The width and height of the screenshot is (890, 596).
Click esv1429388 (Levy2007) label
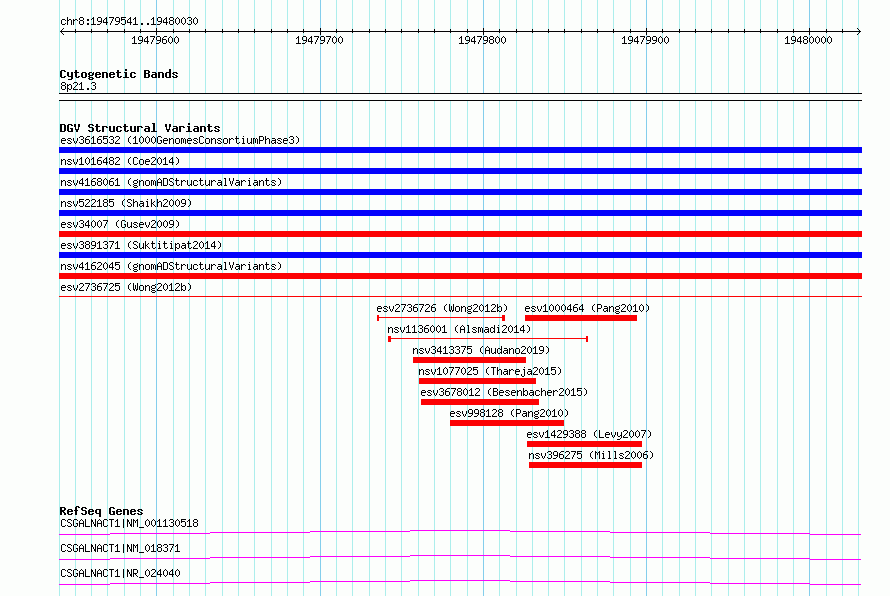pos(589,434)
